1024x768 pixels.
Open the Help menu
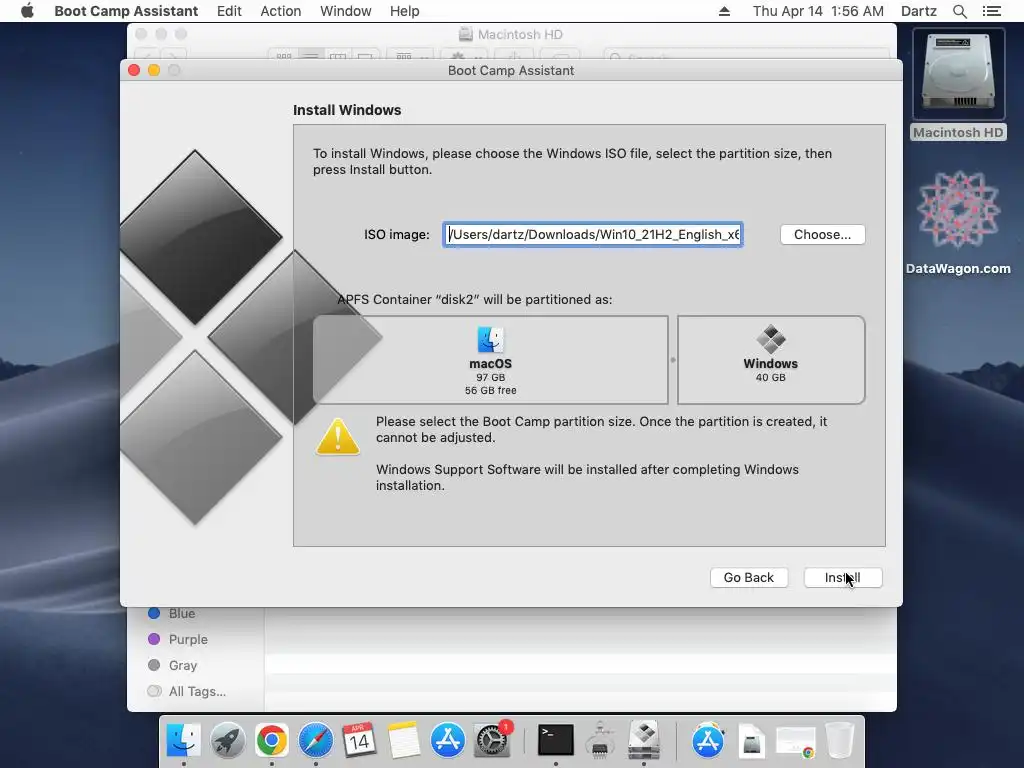(404, 11)
